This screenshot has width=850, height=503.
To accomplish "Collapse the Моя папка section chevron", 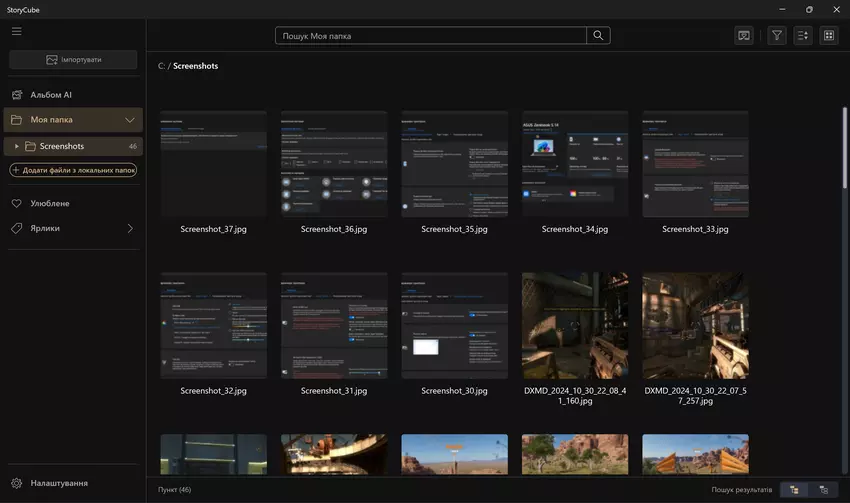I will point(130,120).
